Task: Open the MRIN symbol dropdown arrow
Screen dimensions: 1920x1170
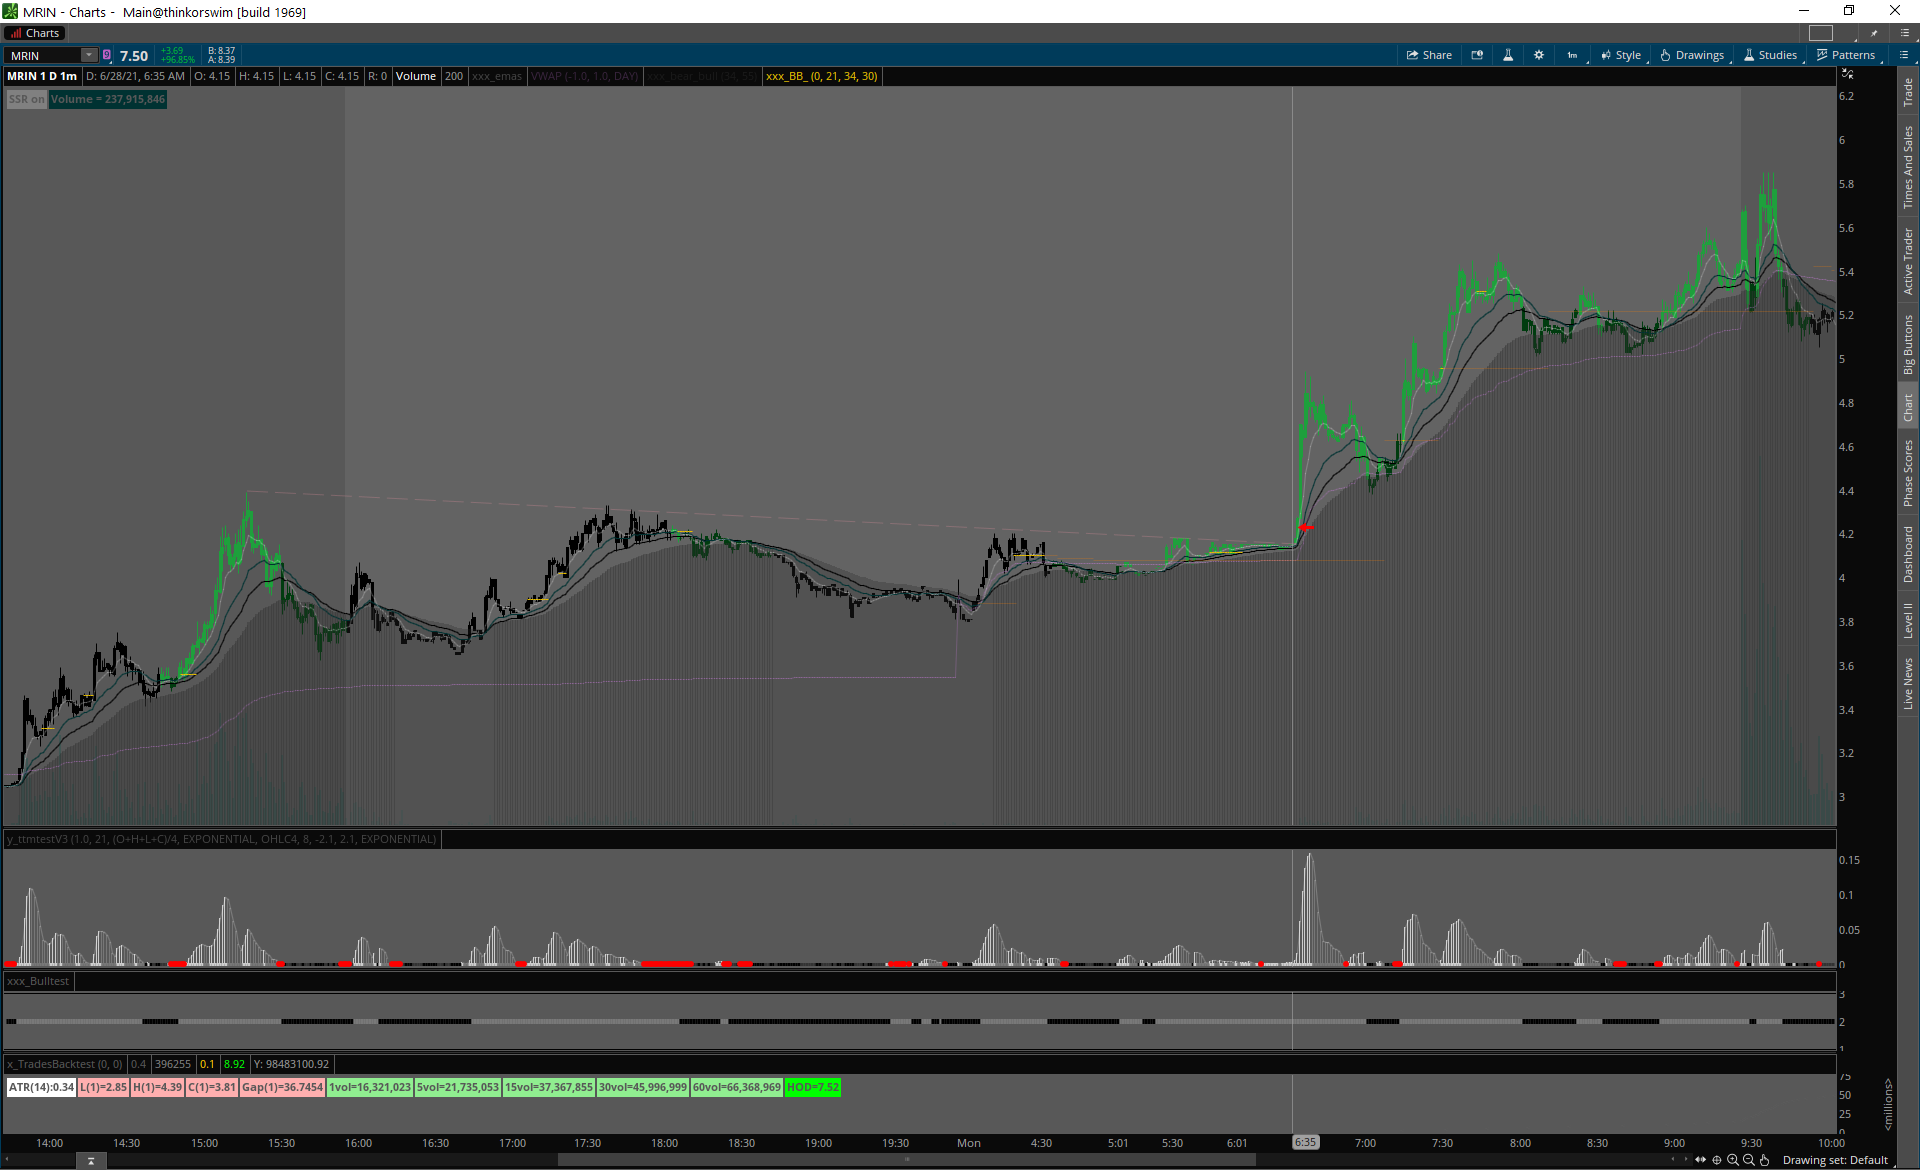Action: [x=89, y=55]
